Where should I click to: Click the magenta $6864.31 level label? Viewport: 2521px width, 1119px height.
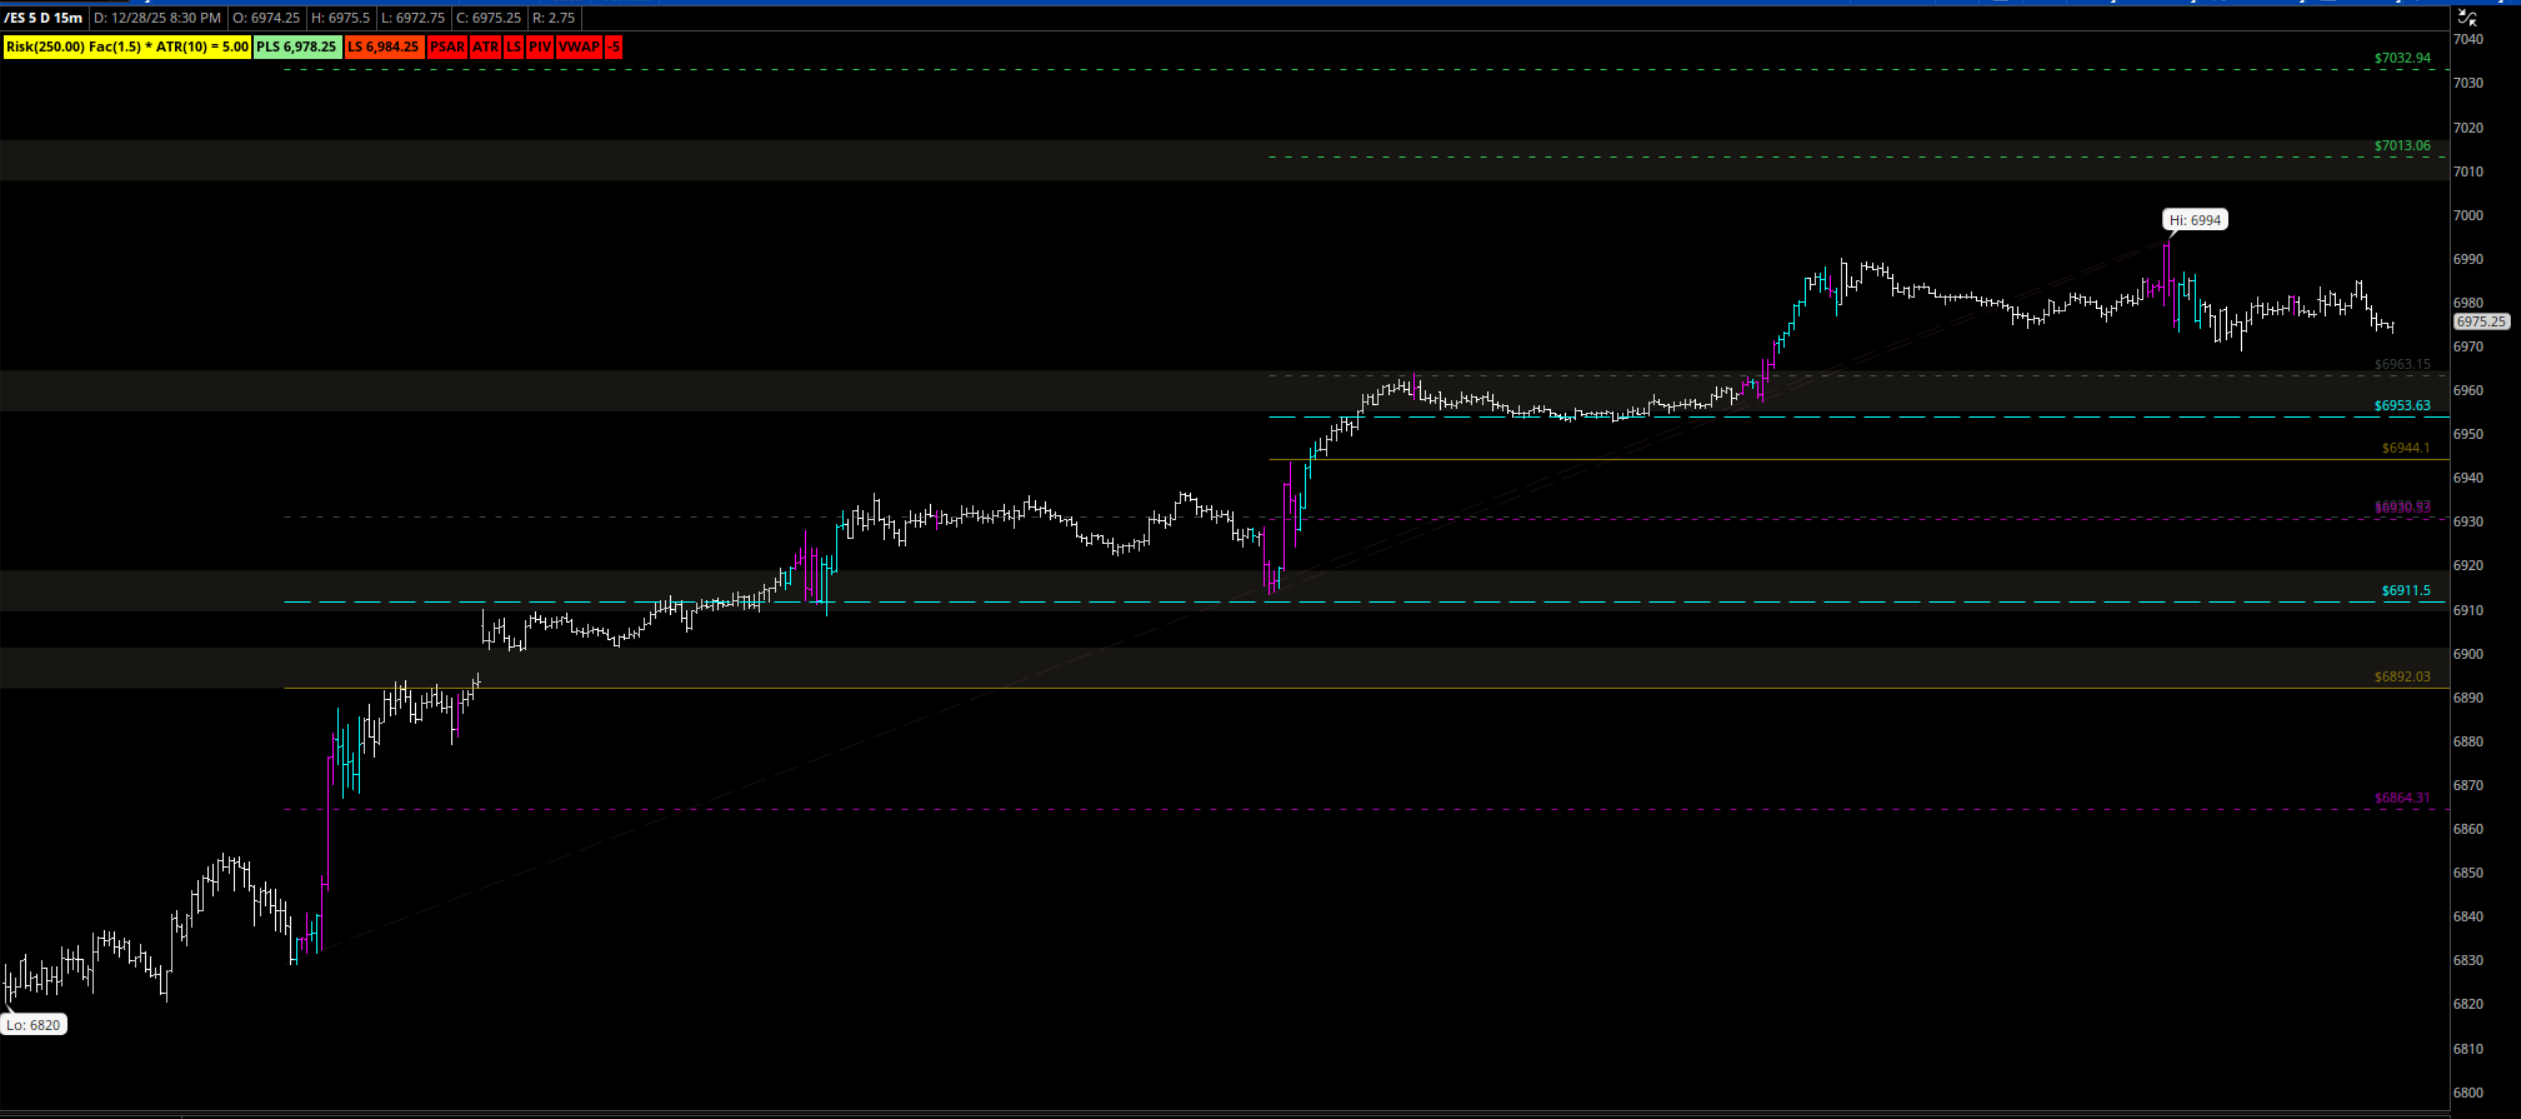coord(2401,798)
